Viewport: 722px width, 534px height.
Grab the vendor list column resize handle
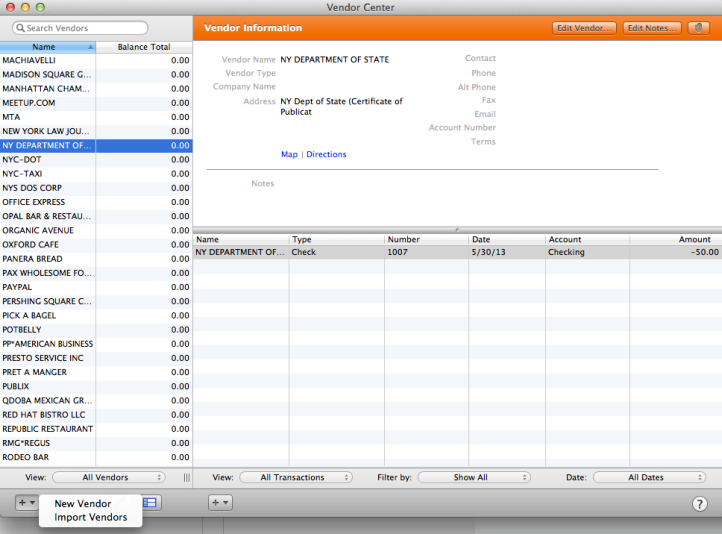pyautogui.click(x=186, y=477)
